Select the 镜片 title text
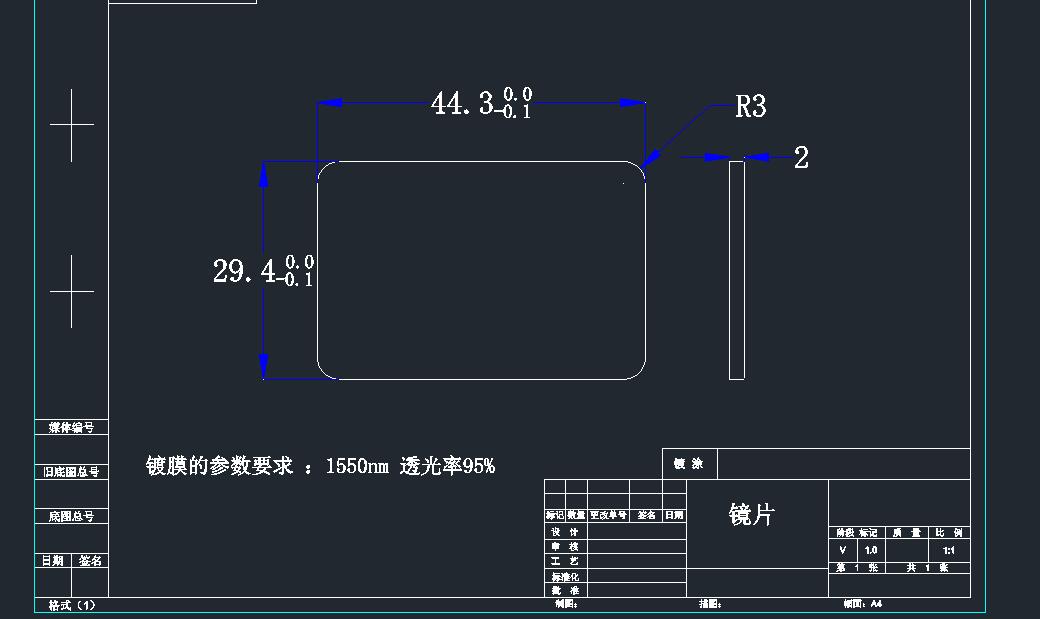Viewport: 1040px width, 619px height. tap(752, 515)
